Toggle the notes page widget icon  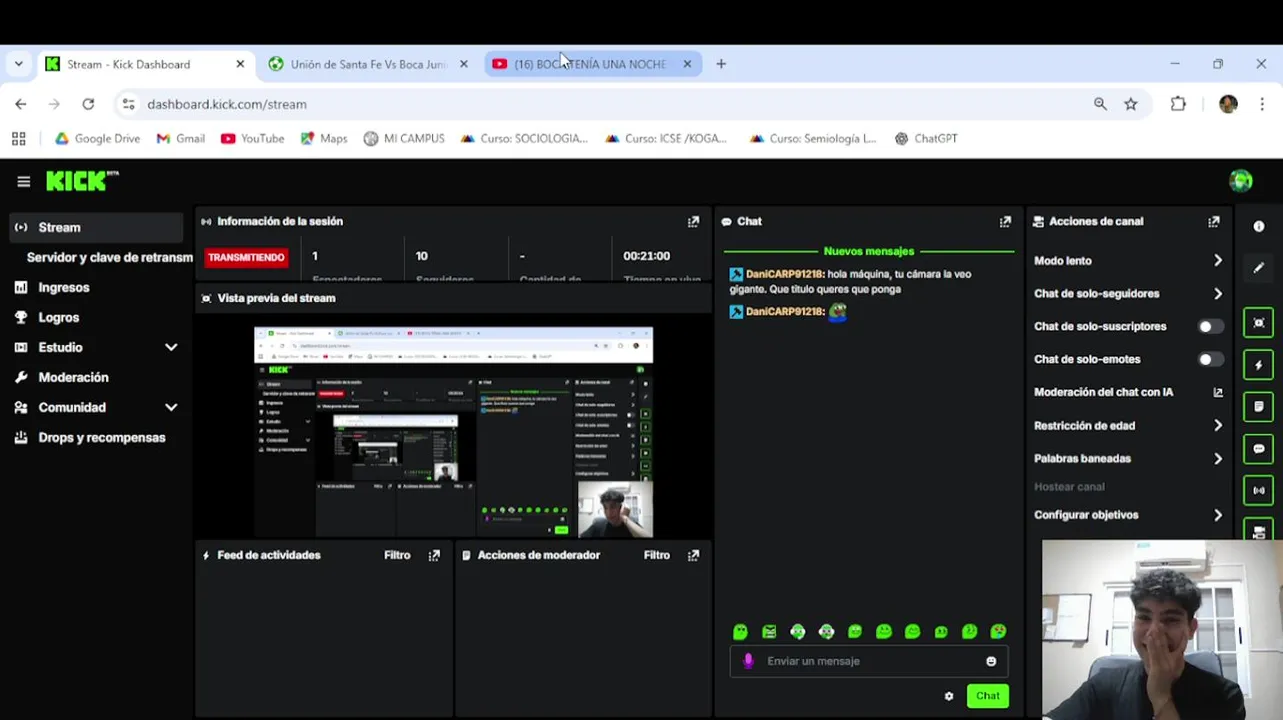point(1259,407)
